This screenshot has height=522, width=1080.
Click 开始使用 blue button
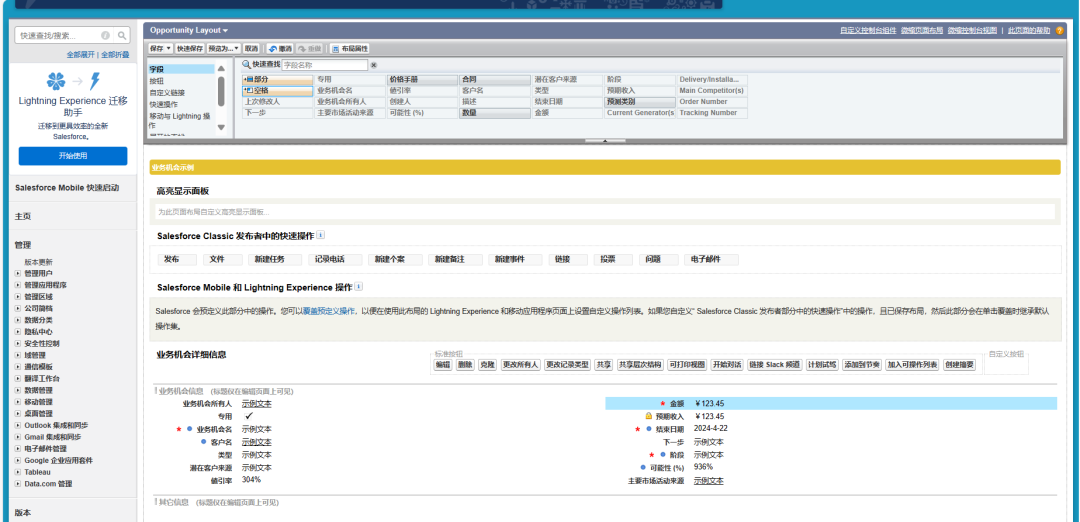[x=73, y=156]
